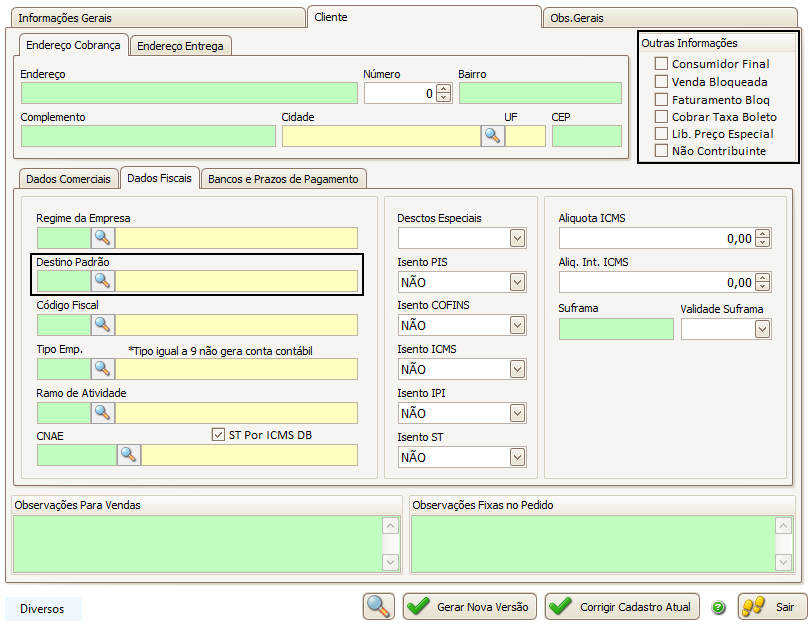Click Tipo Emp. search magnifier icon

(103, 369)
